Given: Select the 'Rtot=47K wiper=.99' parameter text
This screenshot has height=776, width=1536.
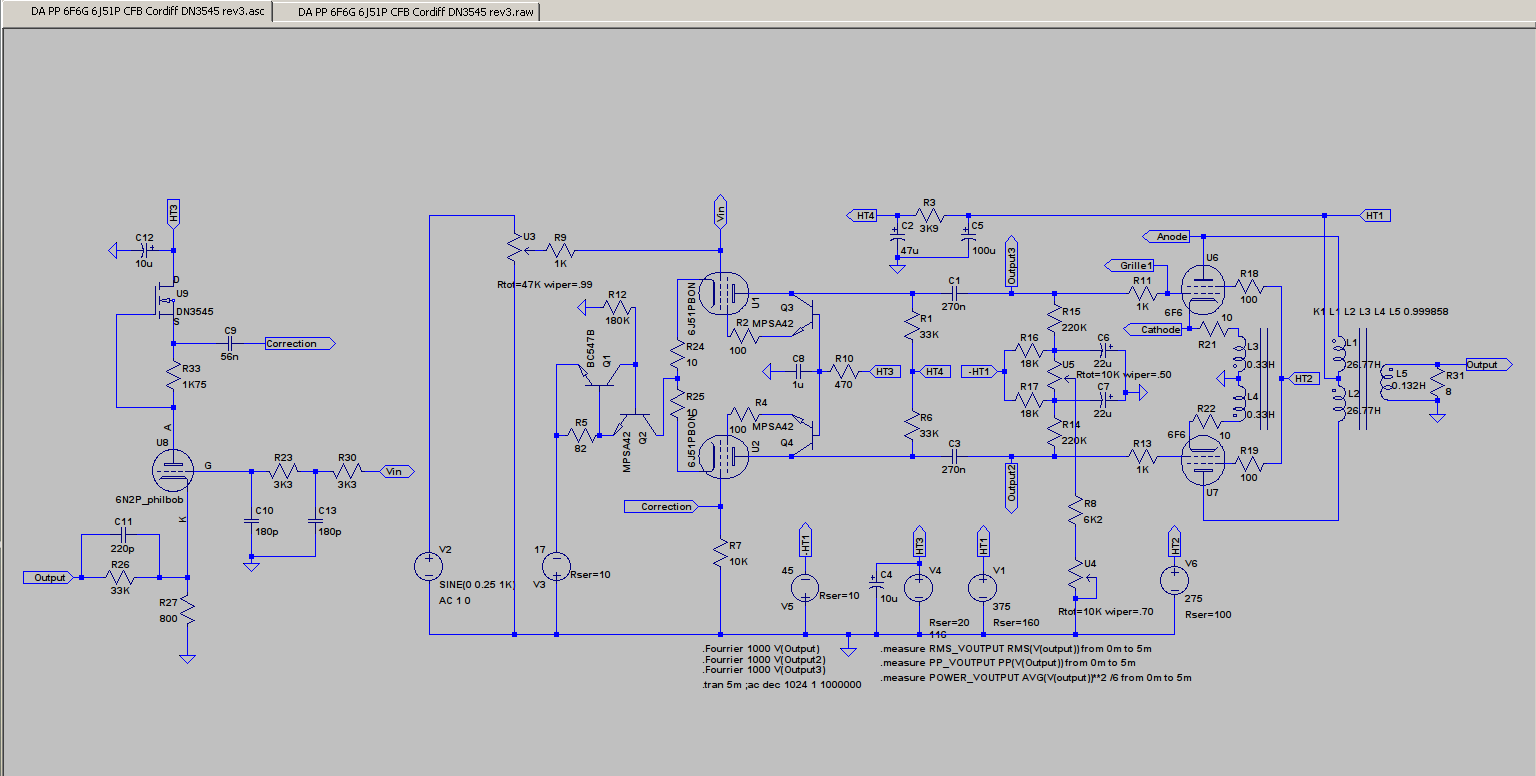Looking at the screenshot, I should (543, 283).
